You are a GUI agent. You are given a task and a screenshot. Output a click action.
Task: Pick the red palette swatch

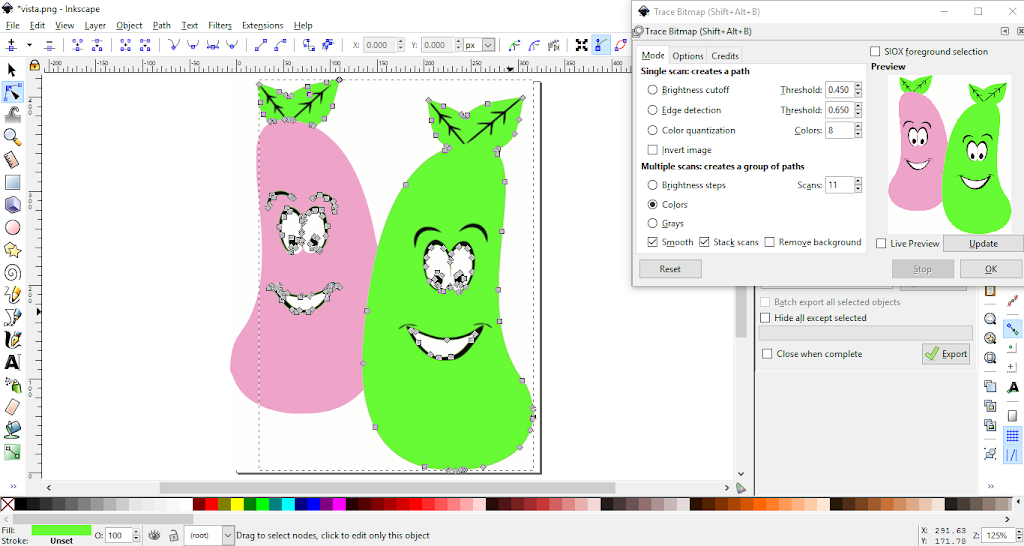(212, 504)
